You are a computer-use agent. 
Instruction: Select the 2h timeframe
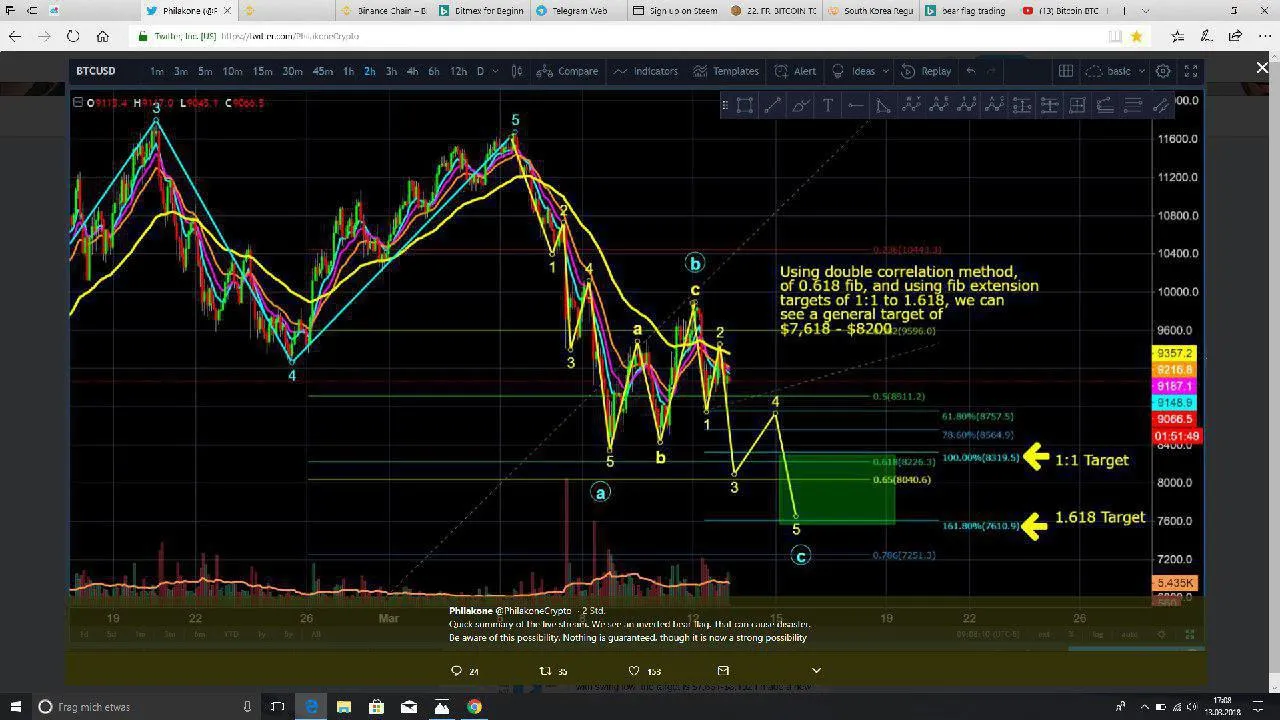point(369,71)
